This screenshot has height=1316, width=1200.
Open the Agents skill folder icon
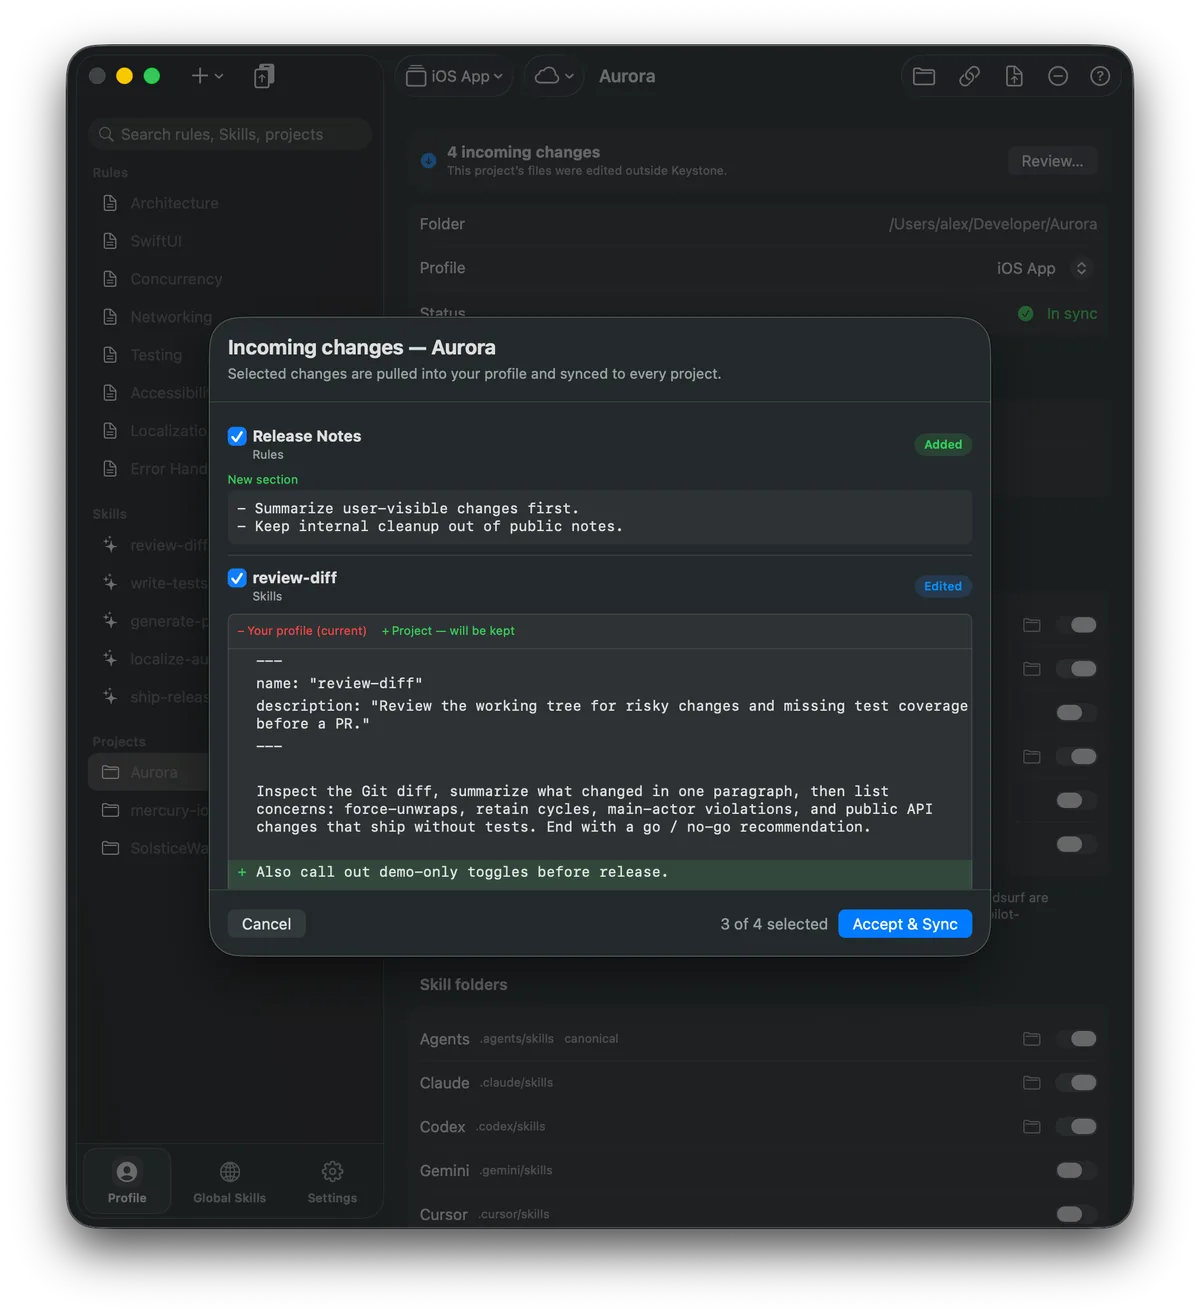1032,1039
